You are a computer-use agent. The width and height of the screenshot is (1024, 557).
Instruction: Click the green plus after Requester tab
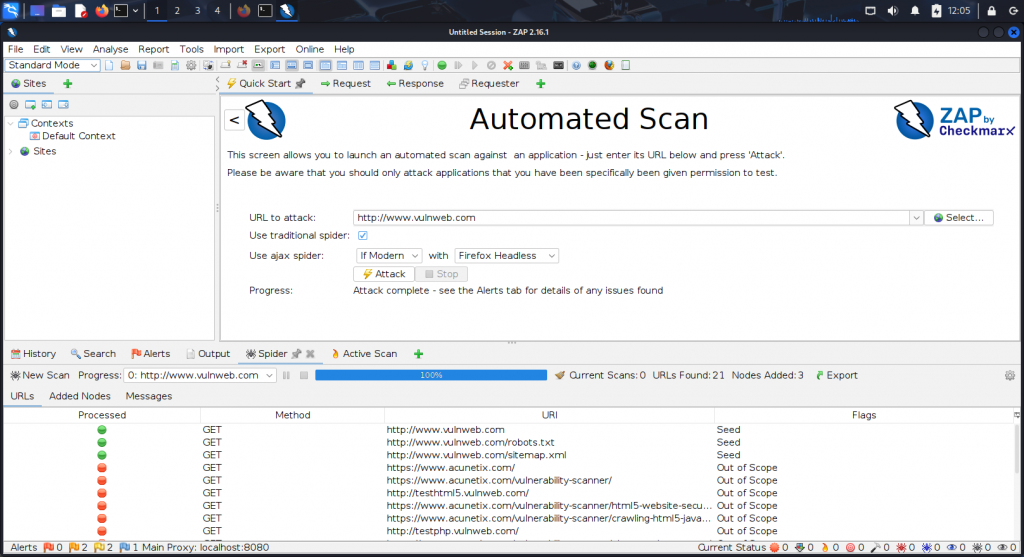click(541, 84)
